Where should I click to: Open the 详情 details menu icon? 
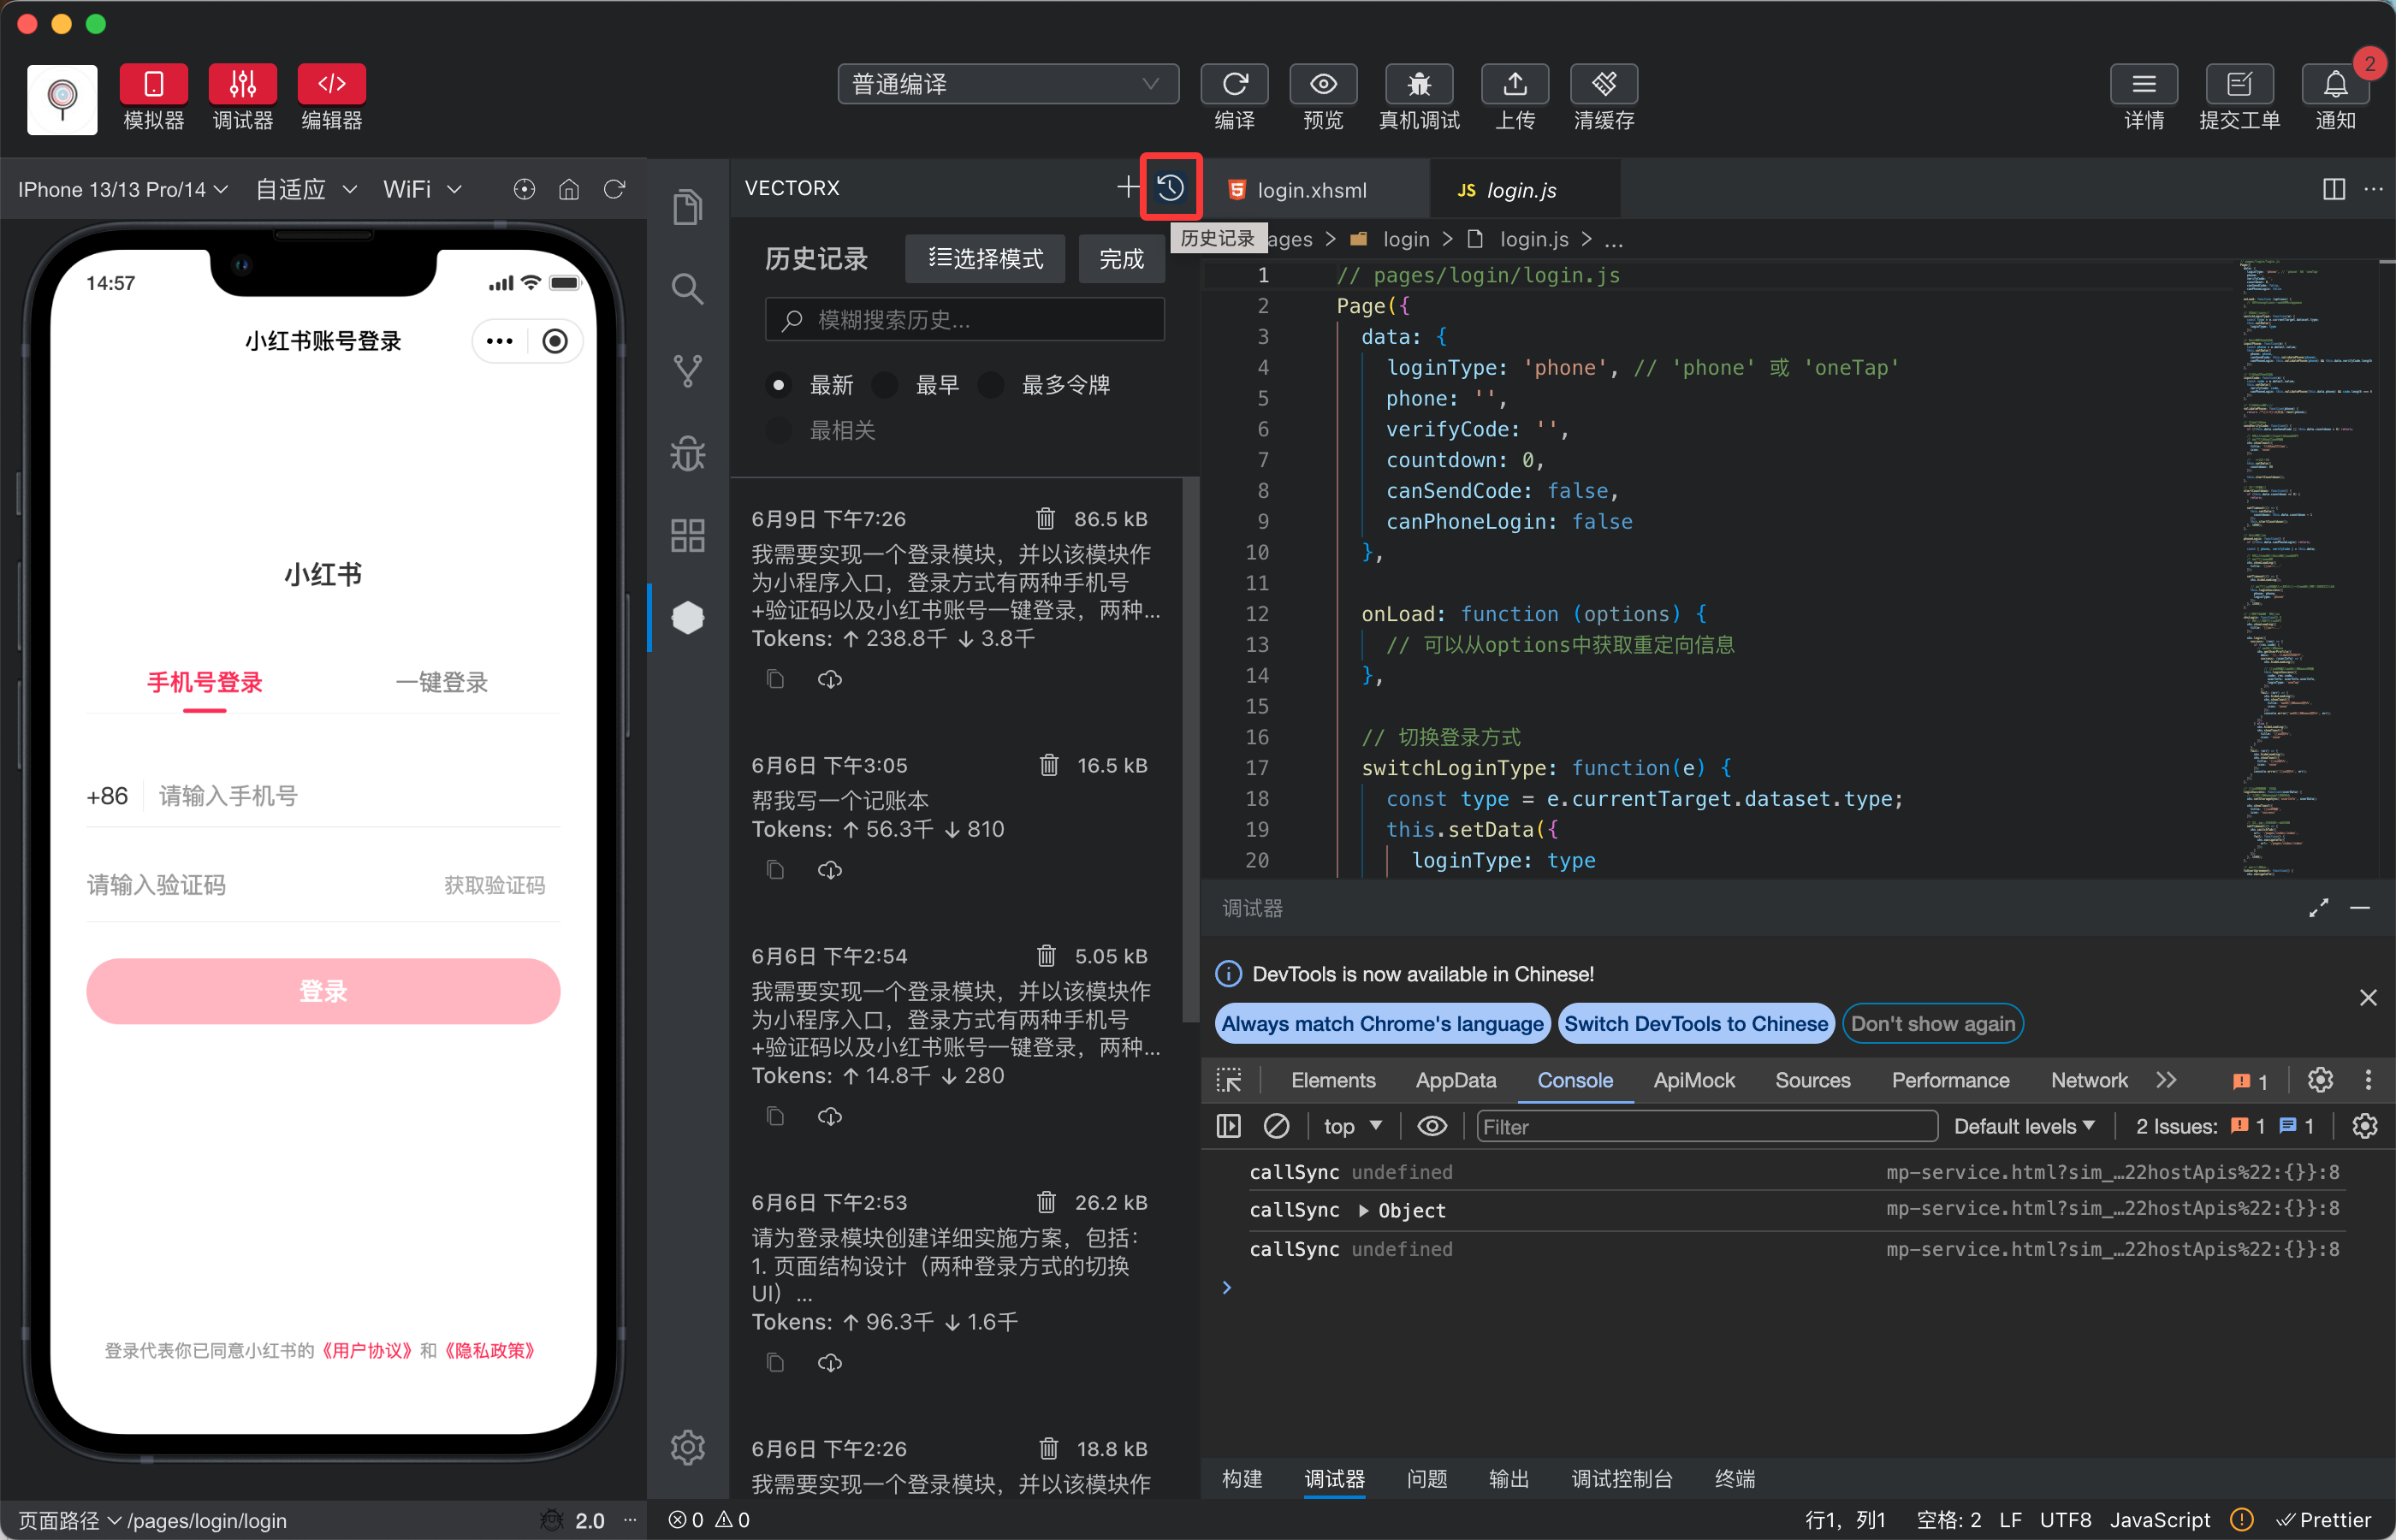point(2144,84)
